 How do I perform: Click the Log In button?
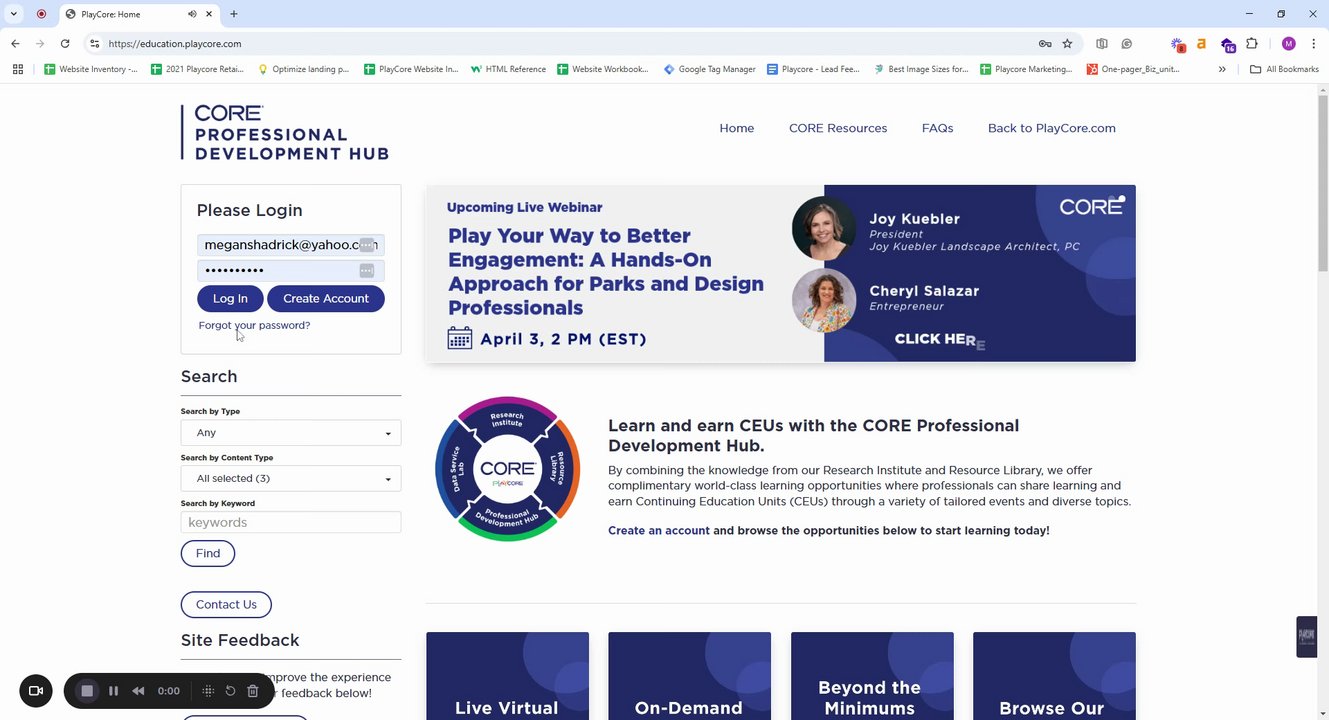(x=230, y=298)
